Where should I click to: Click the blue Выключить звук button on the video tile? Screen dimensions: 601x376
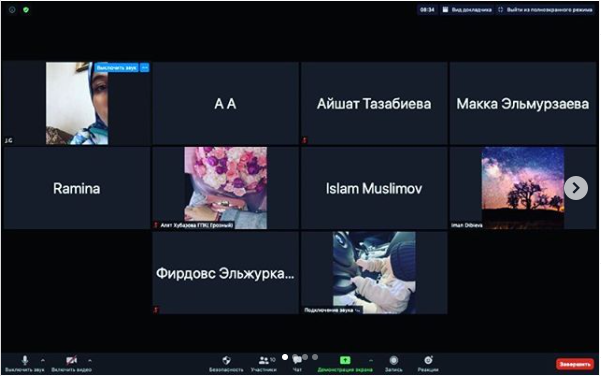tap(117, 68)
